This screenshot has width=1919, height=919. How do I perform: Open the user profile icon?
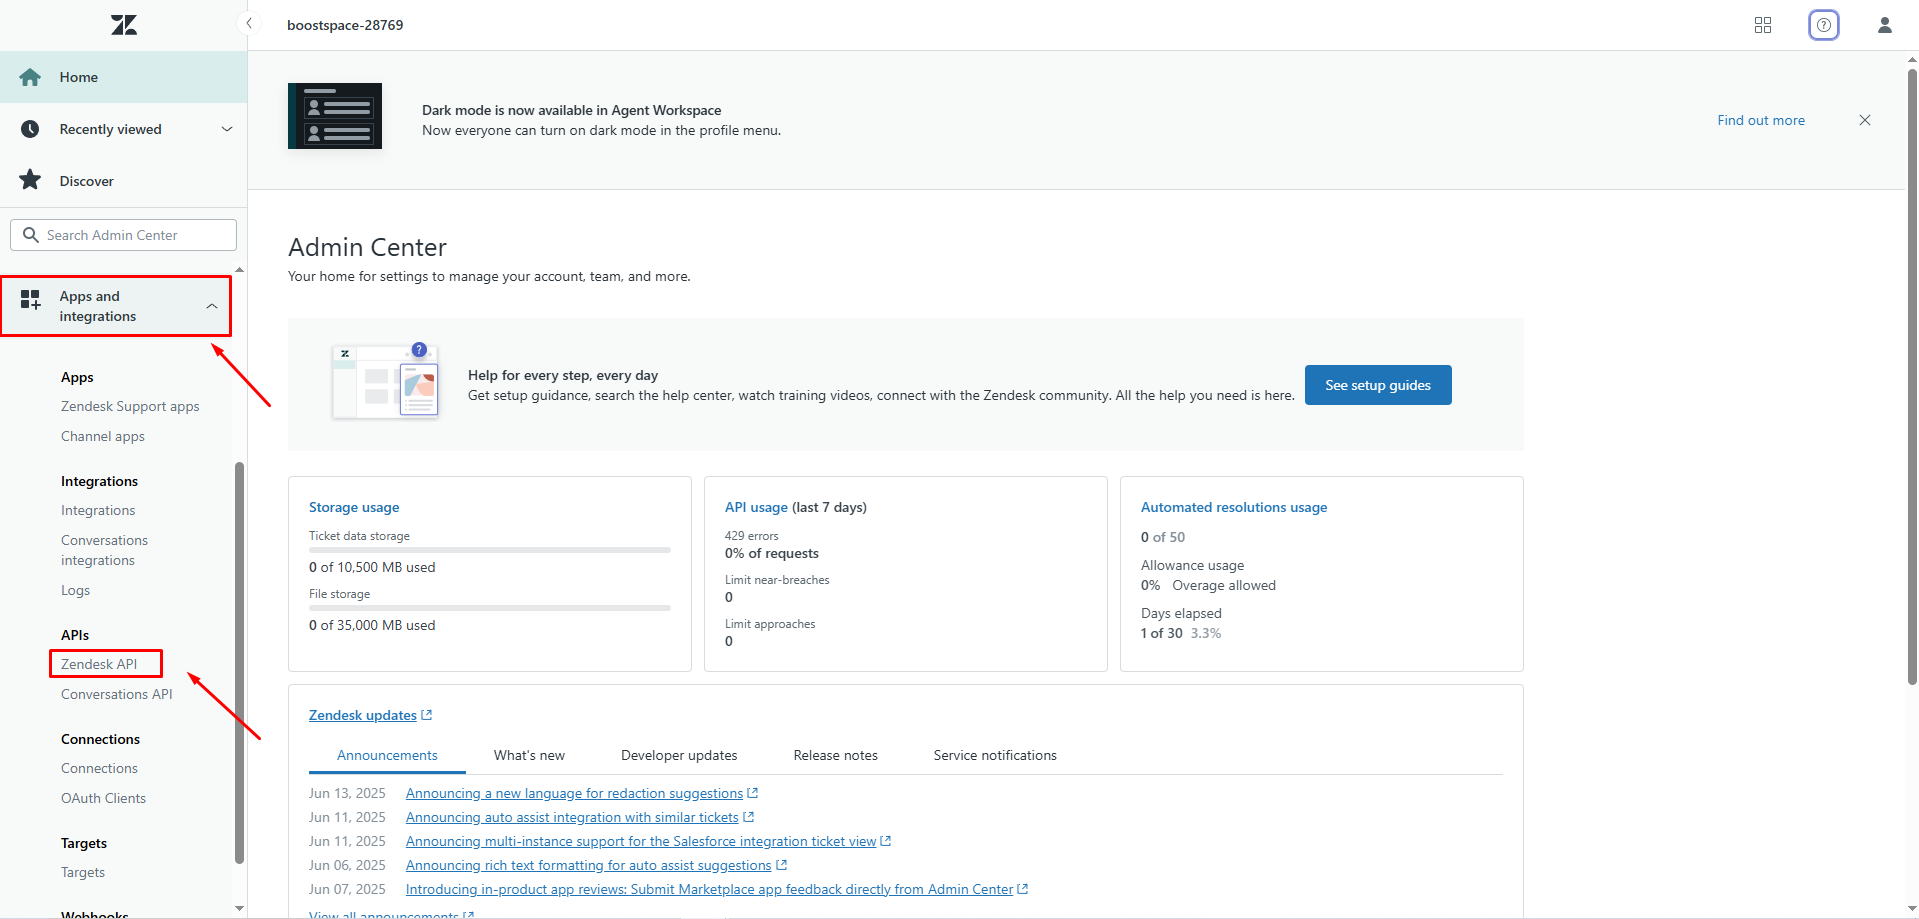1885,25
